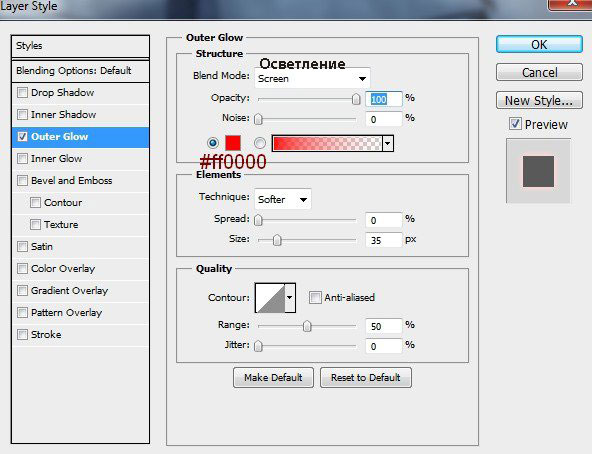The width and height of the screenshot is (592, 454).
Task: Enable the Inner Glow checkbox
Action: click(23, 159)
